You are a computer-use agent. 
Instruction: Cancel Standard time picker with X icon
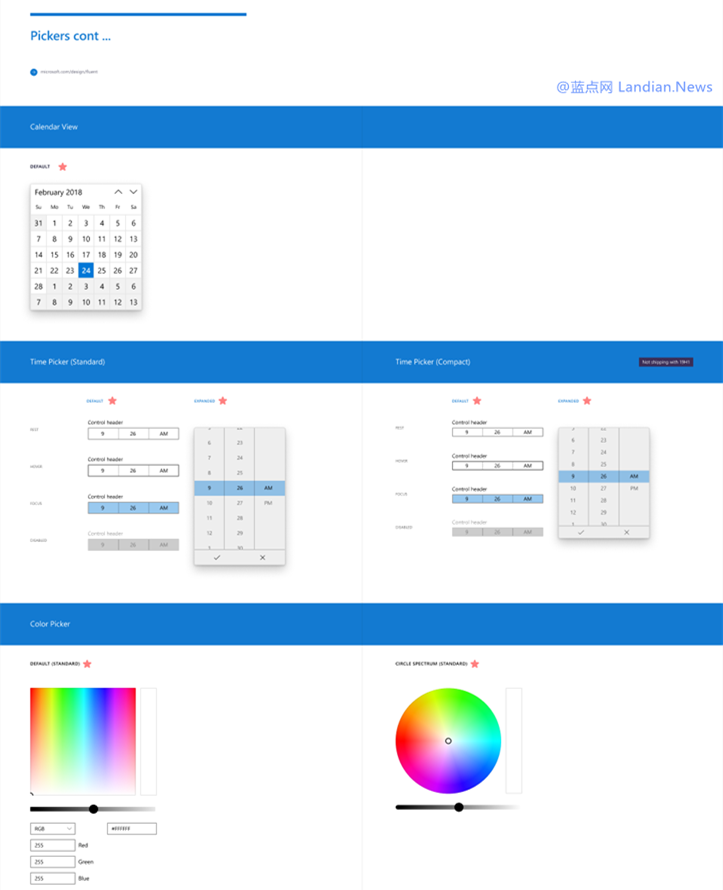pos(262,557)
